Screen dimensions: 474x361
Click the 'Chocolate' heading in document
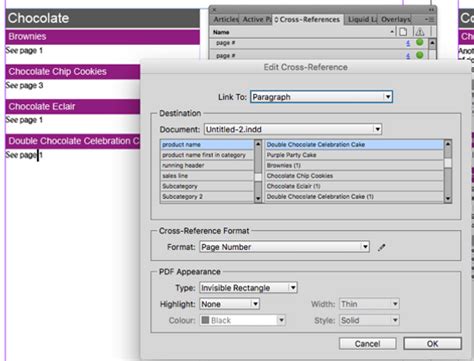click(38, 18)
